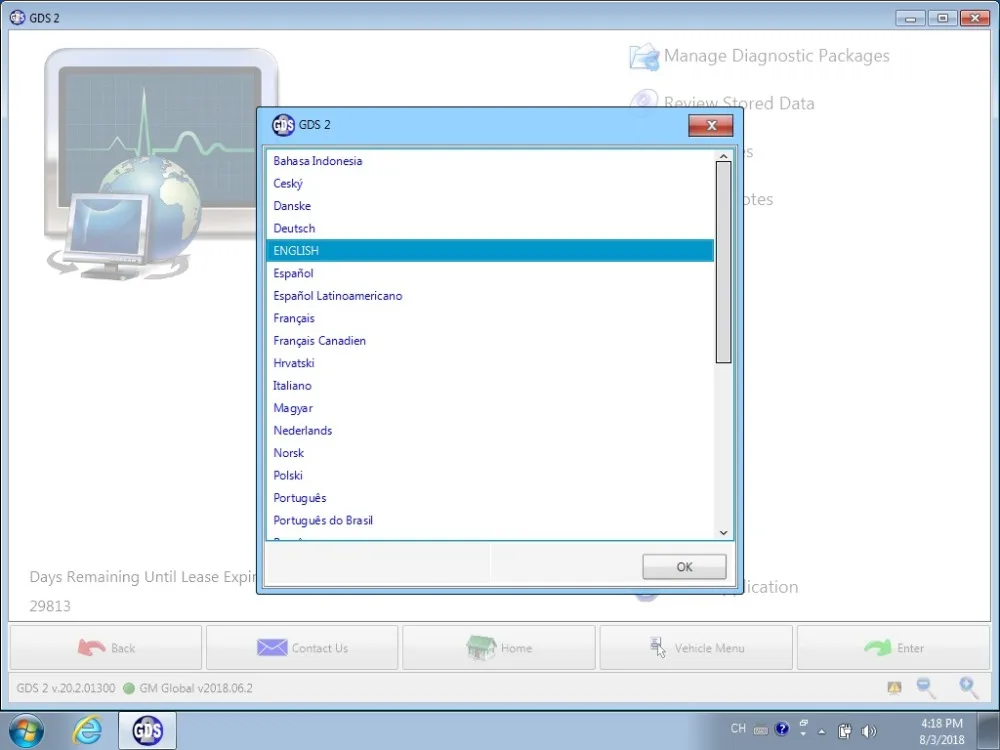
Task: Pick Español from the list
Action: [490, 273]
